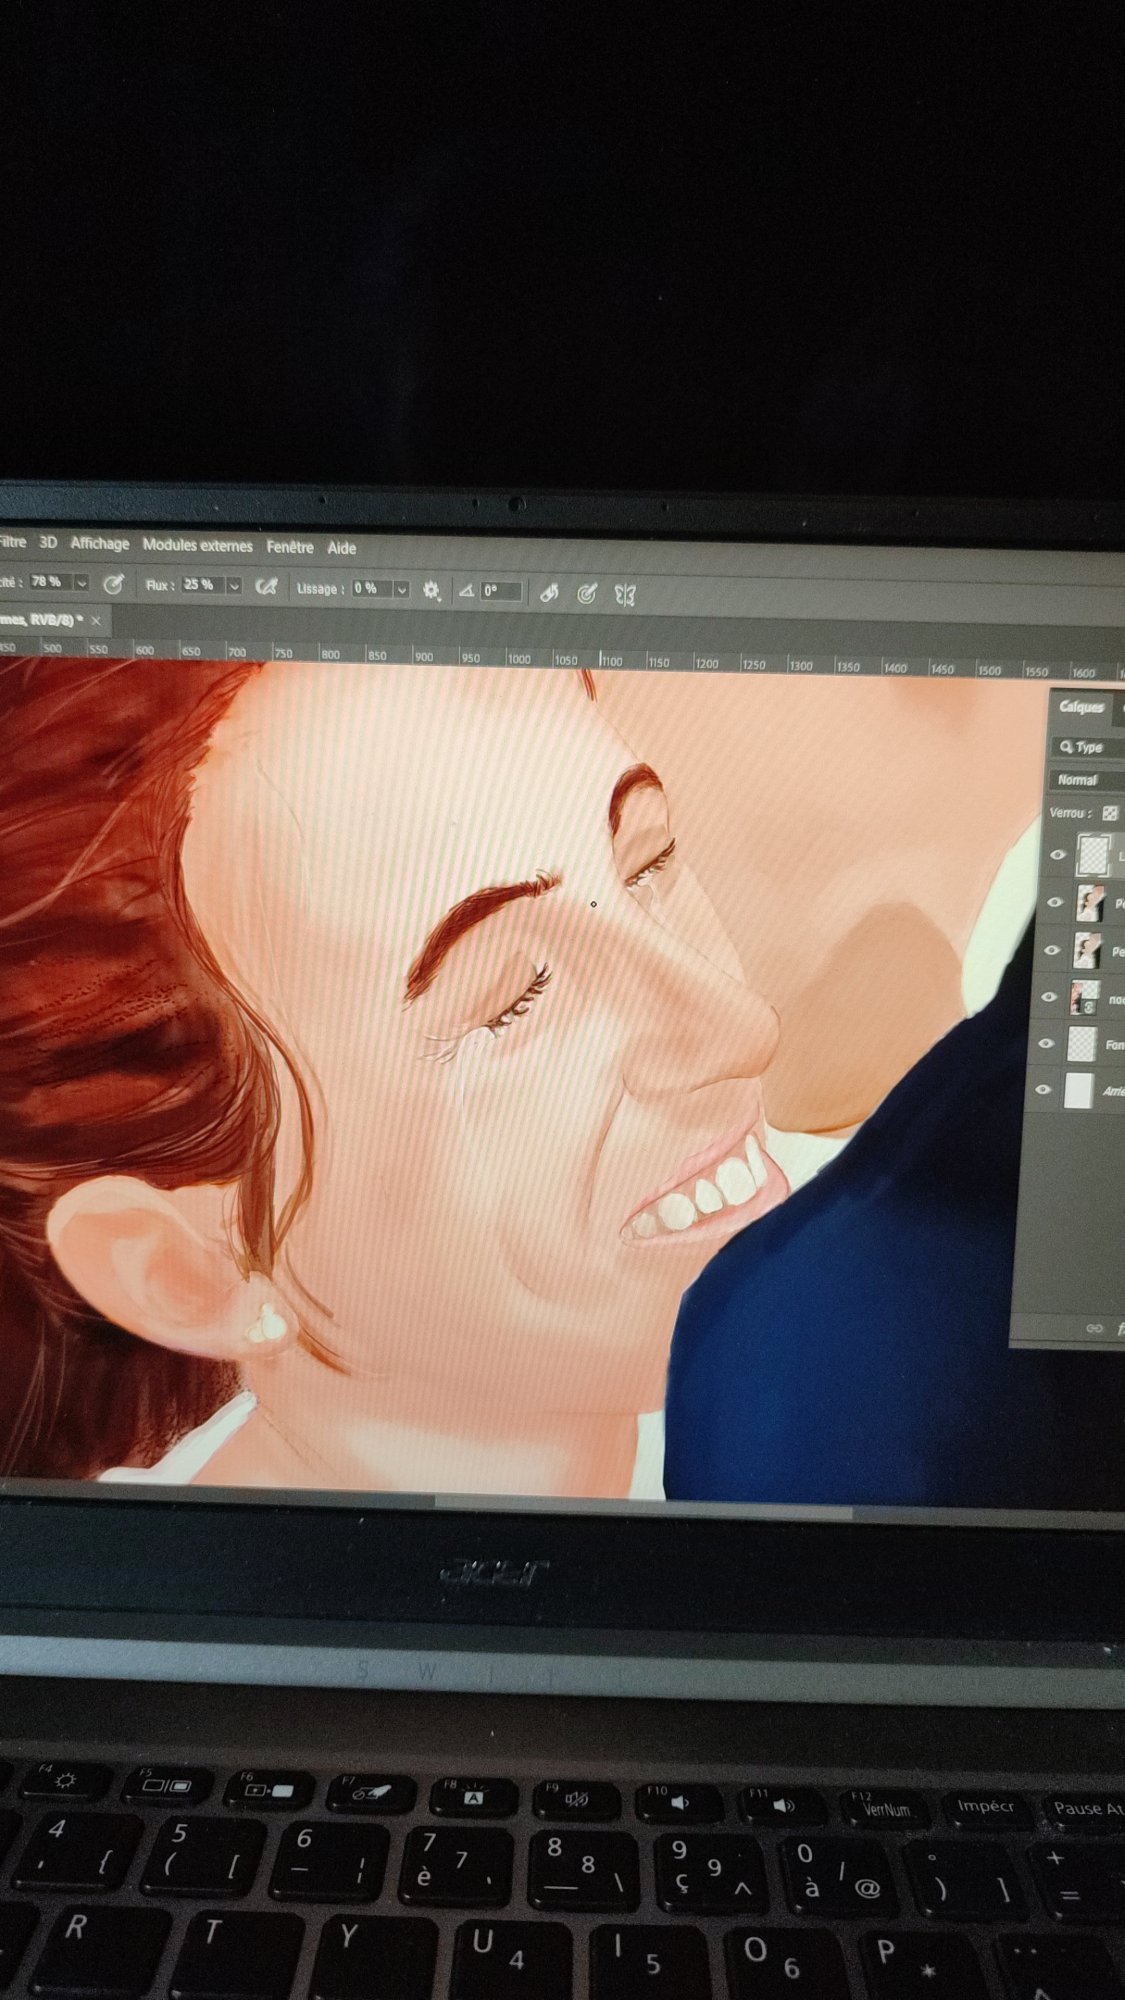This screenshot has height=2000, width=1125.
Task: Open the Affichage menu
Action: click(x=99, y=543)
